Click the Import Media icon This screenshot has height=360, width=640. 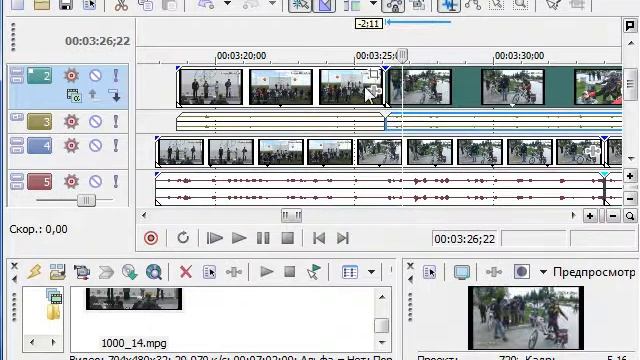[58, 272]
